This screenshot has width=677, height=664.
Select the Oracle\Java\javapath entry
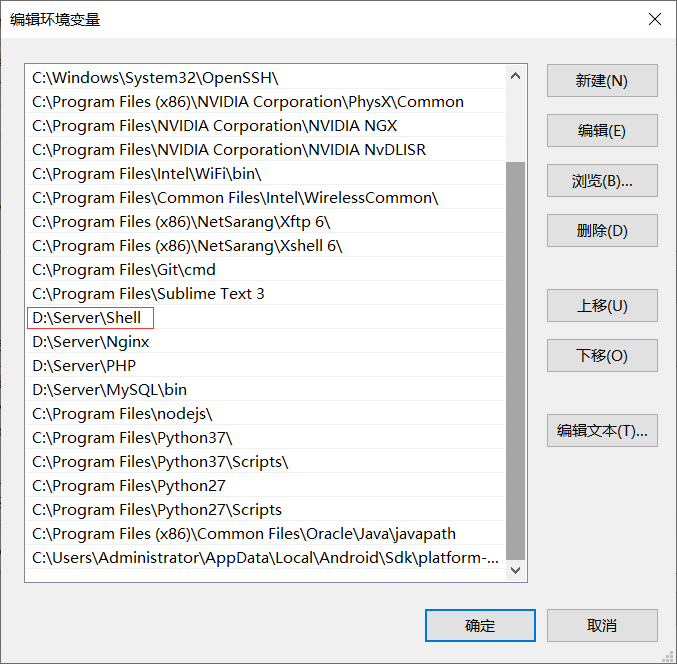(265, 534)
